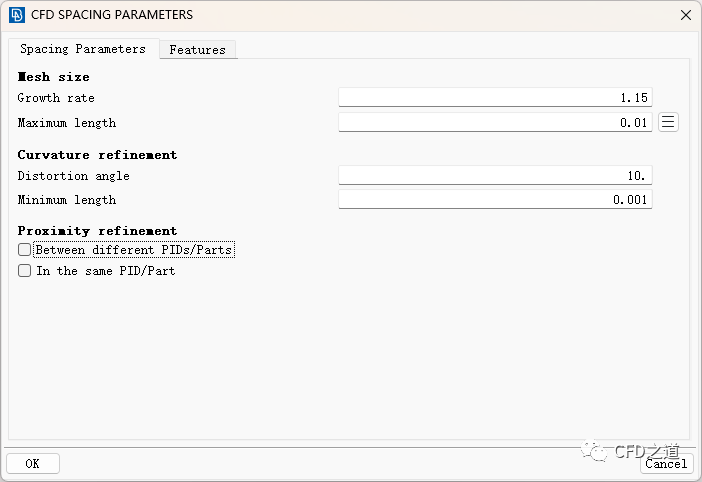Switch to the Features tab
702x482 pixels.
pyautogui.click(x=197, y=49)
